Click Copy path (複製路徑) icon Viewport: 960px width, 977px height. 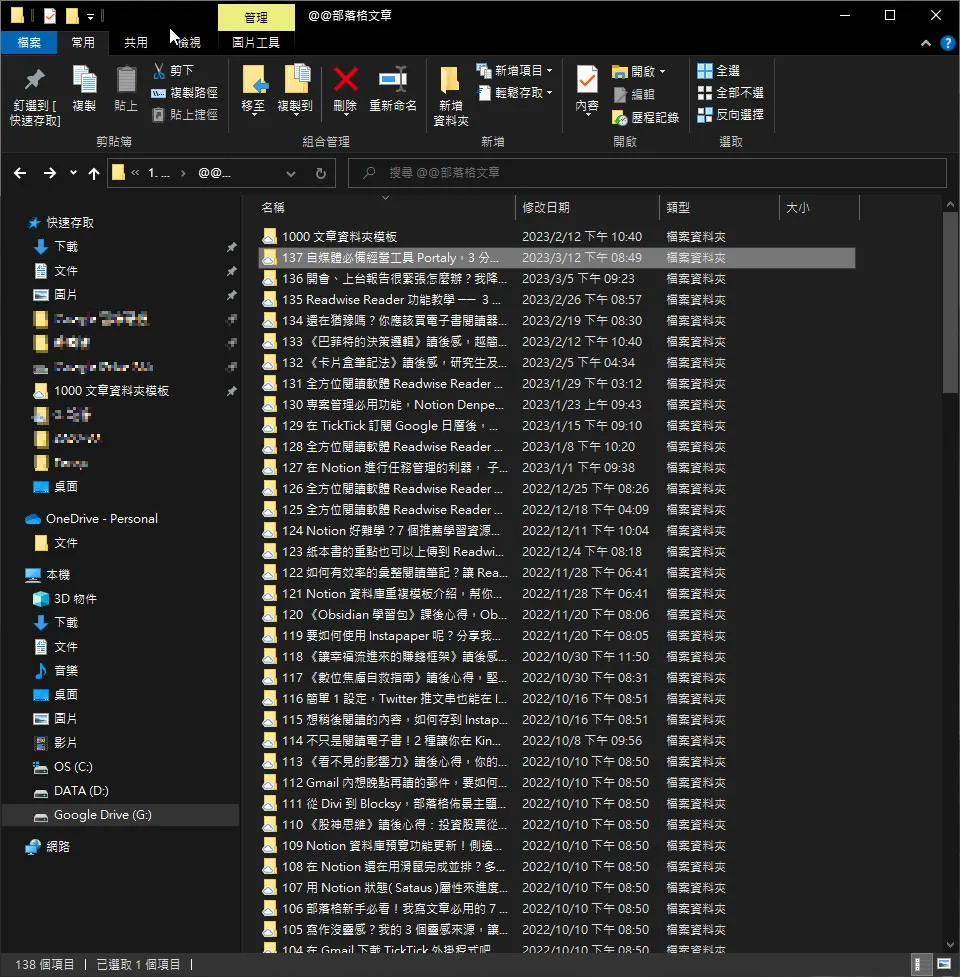158,93
